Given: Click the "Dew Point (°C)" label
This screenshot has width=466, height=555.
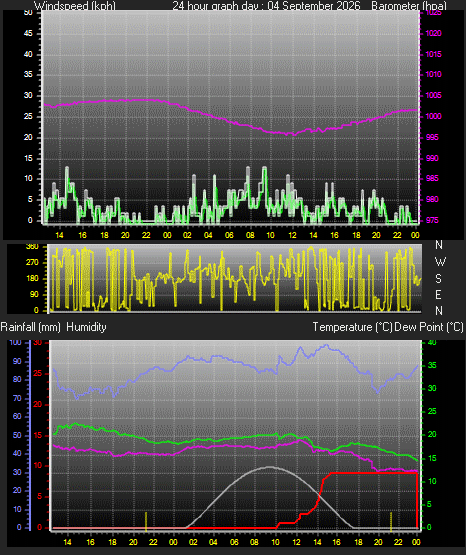Looking at the screenshot, I should tap(429, 327).
